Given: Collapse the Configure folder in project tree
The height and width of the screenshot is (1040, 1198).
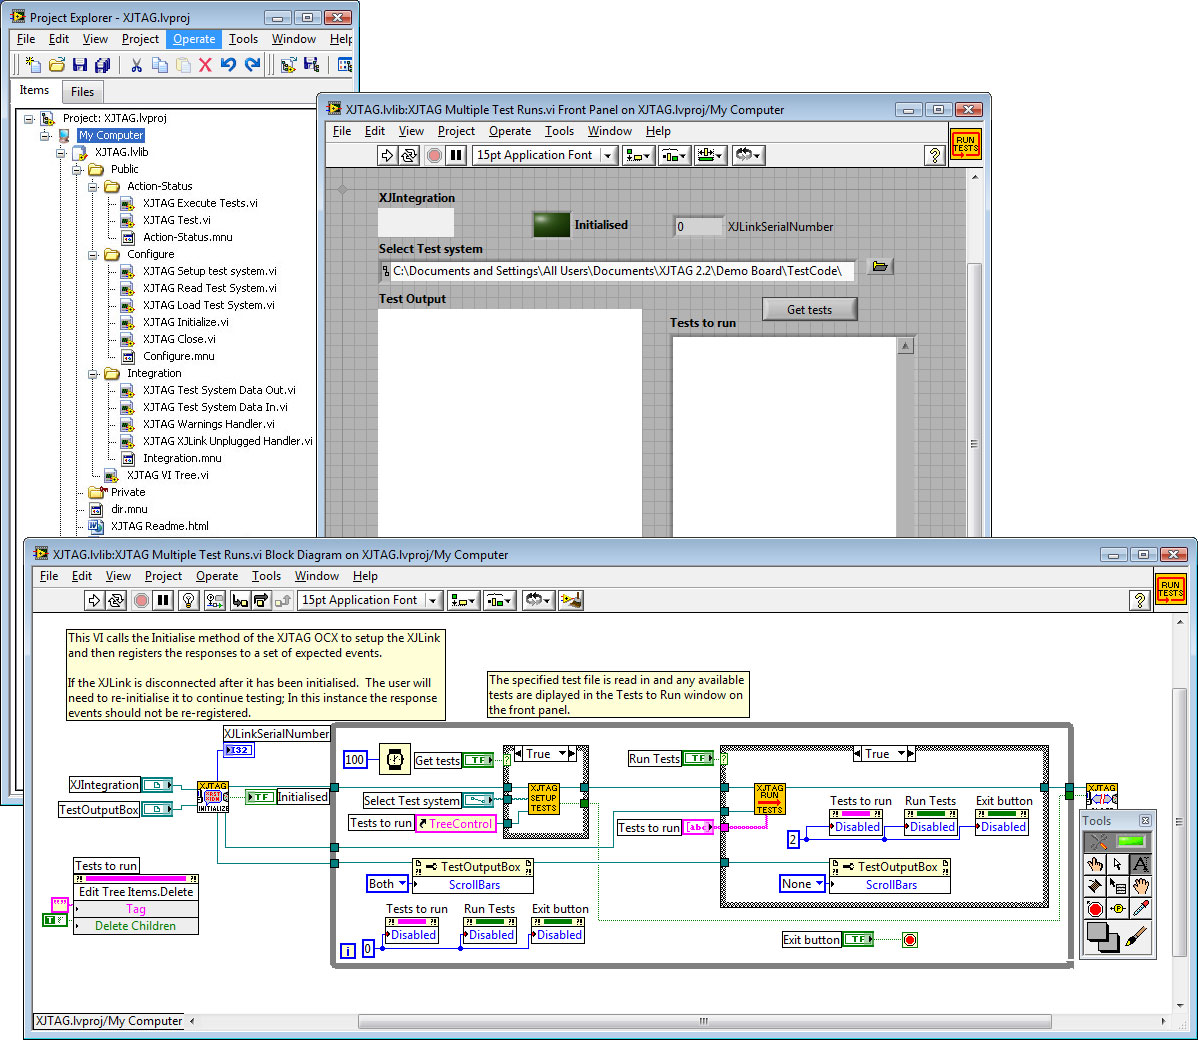Looking at the screenshot, I should pyautogui.click(x=92, y=254).
